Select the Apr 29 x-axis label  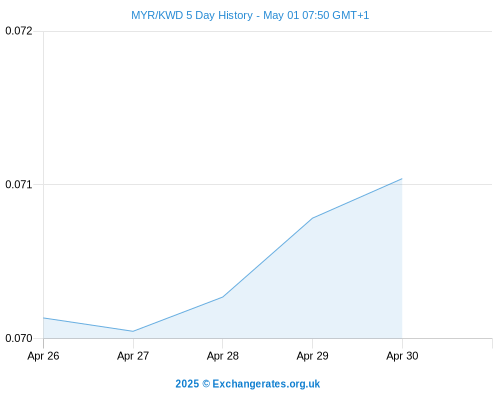click(x=312, y=356)
